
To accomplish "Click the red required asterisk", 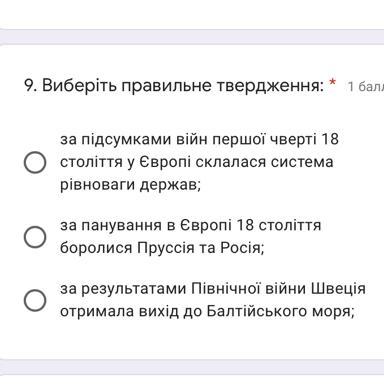I will [x=332, y=82].
